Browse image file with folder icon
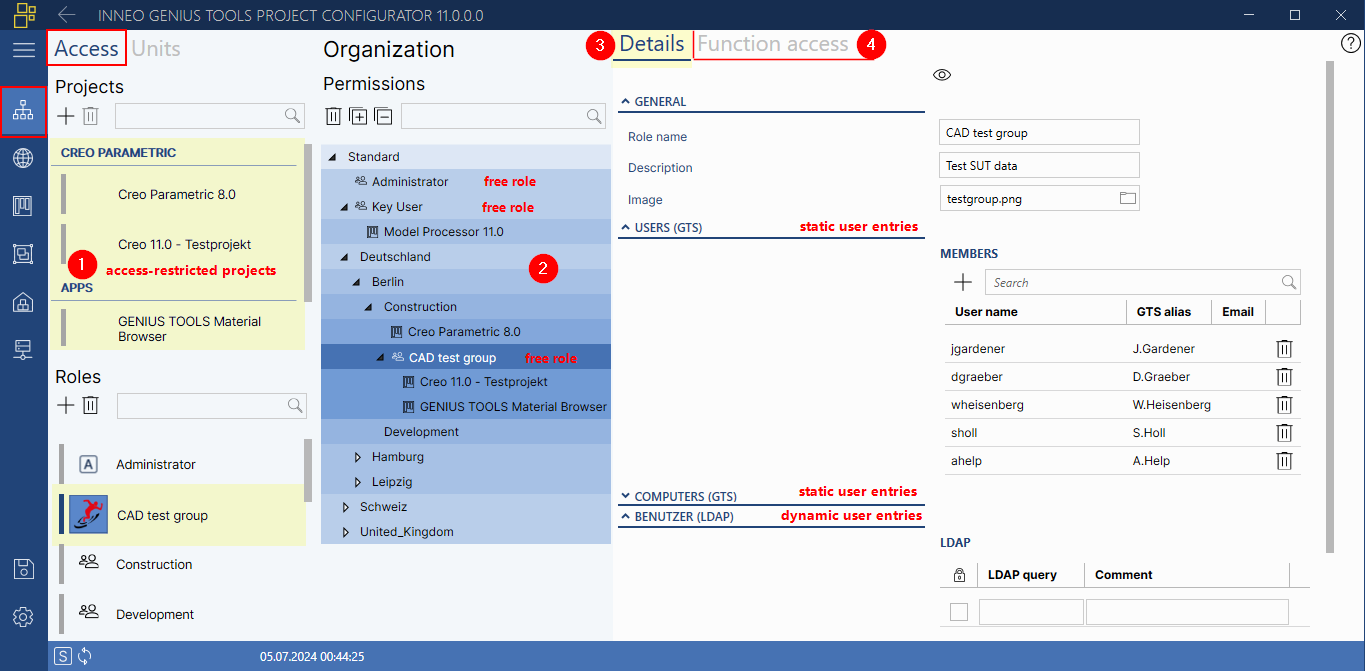Viewport: 1365px width, 671px height. pos(1128,198)
